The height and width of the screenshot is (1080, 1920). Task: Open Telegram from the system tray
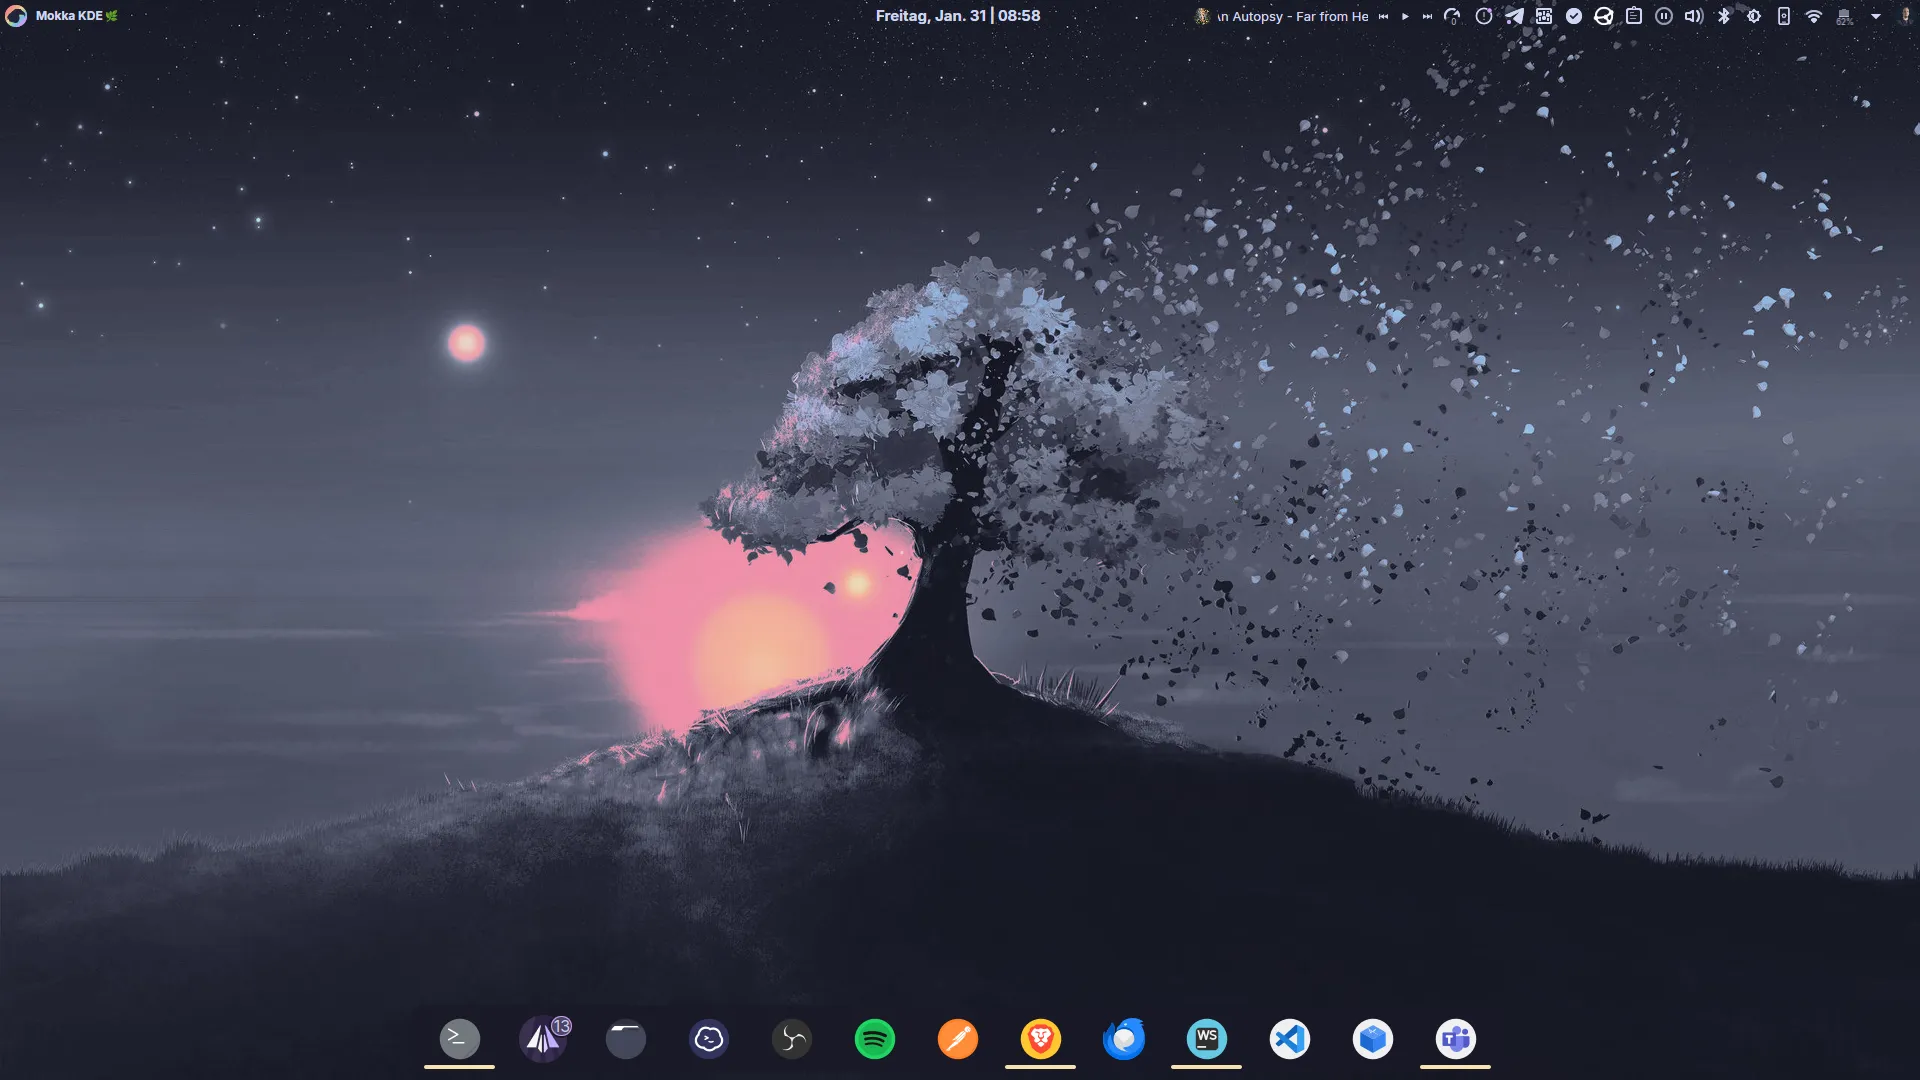click(x=1514, y=16)
